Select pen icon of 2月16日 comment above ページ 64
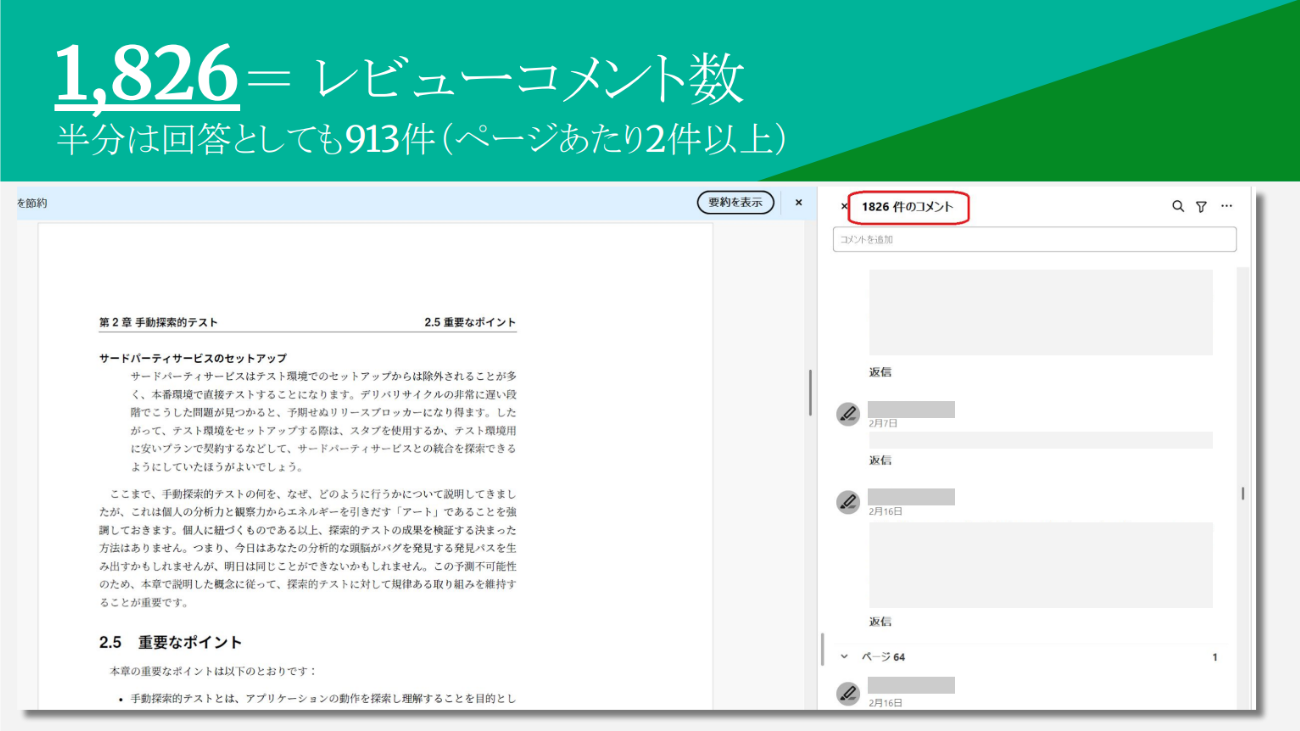Viewport: 1300px width, 731px height. (848, 502)
